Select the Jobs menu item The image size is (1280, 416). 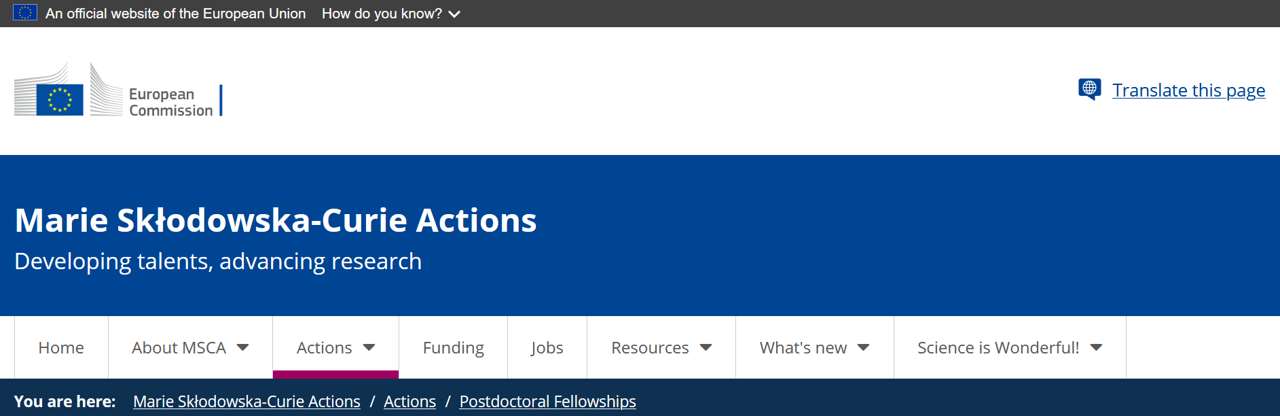pos(547,347)
